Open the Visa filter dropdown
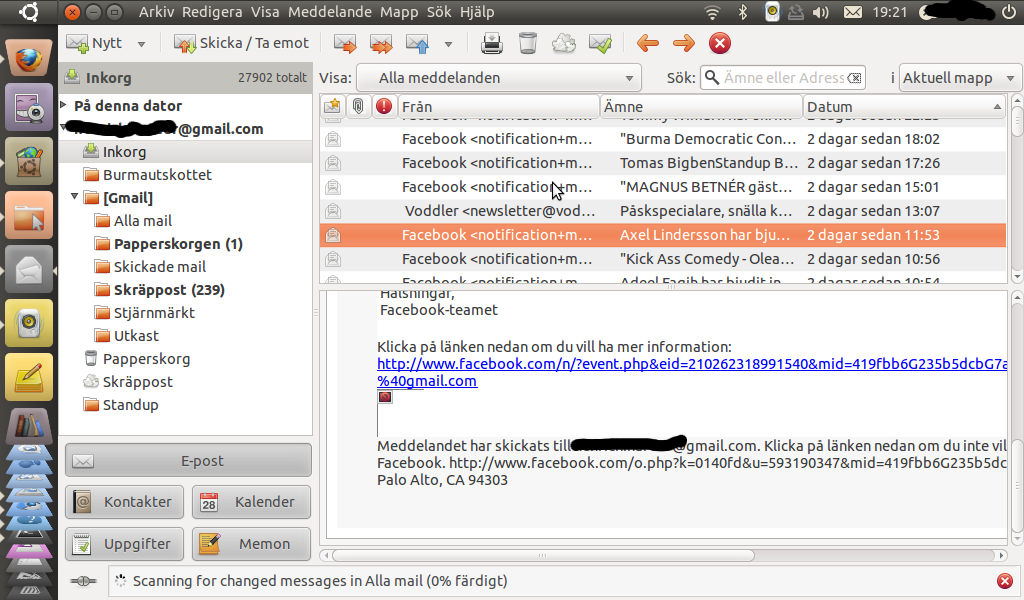Image resolution: width=1024 pixels, height=600 pixels. (499, 78)
